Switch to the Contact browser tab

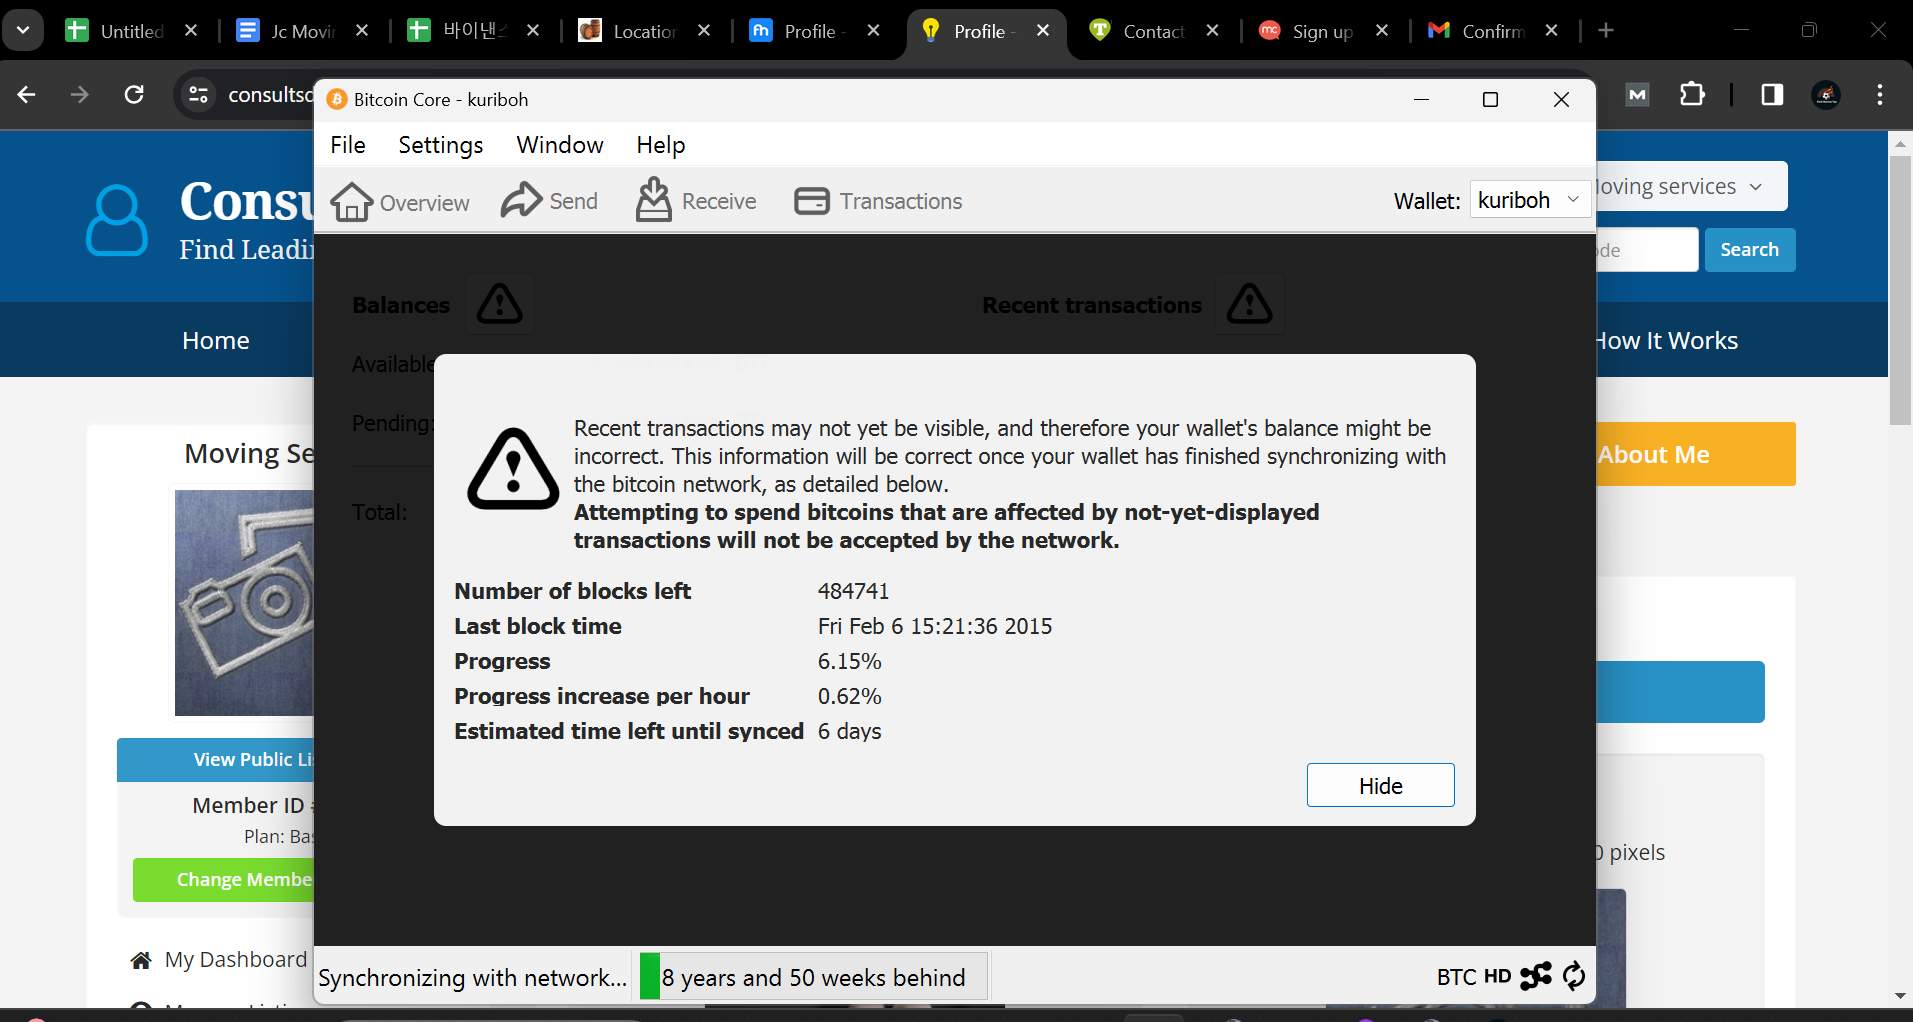(1154, 31)
